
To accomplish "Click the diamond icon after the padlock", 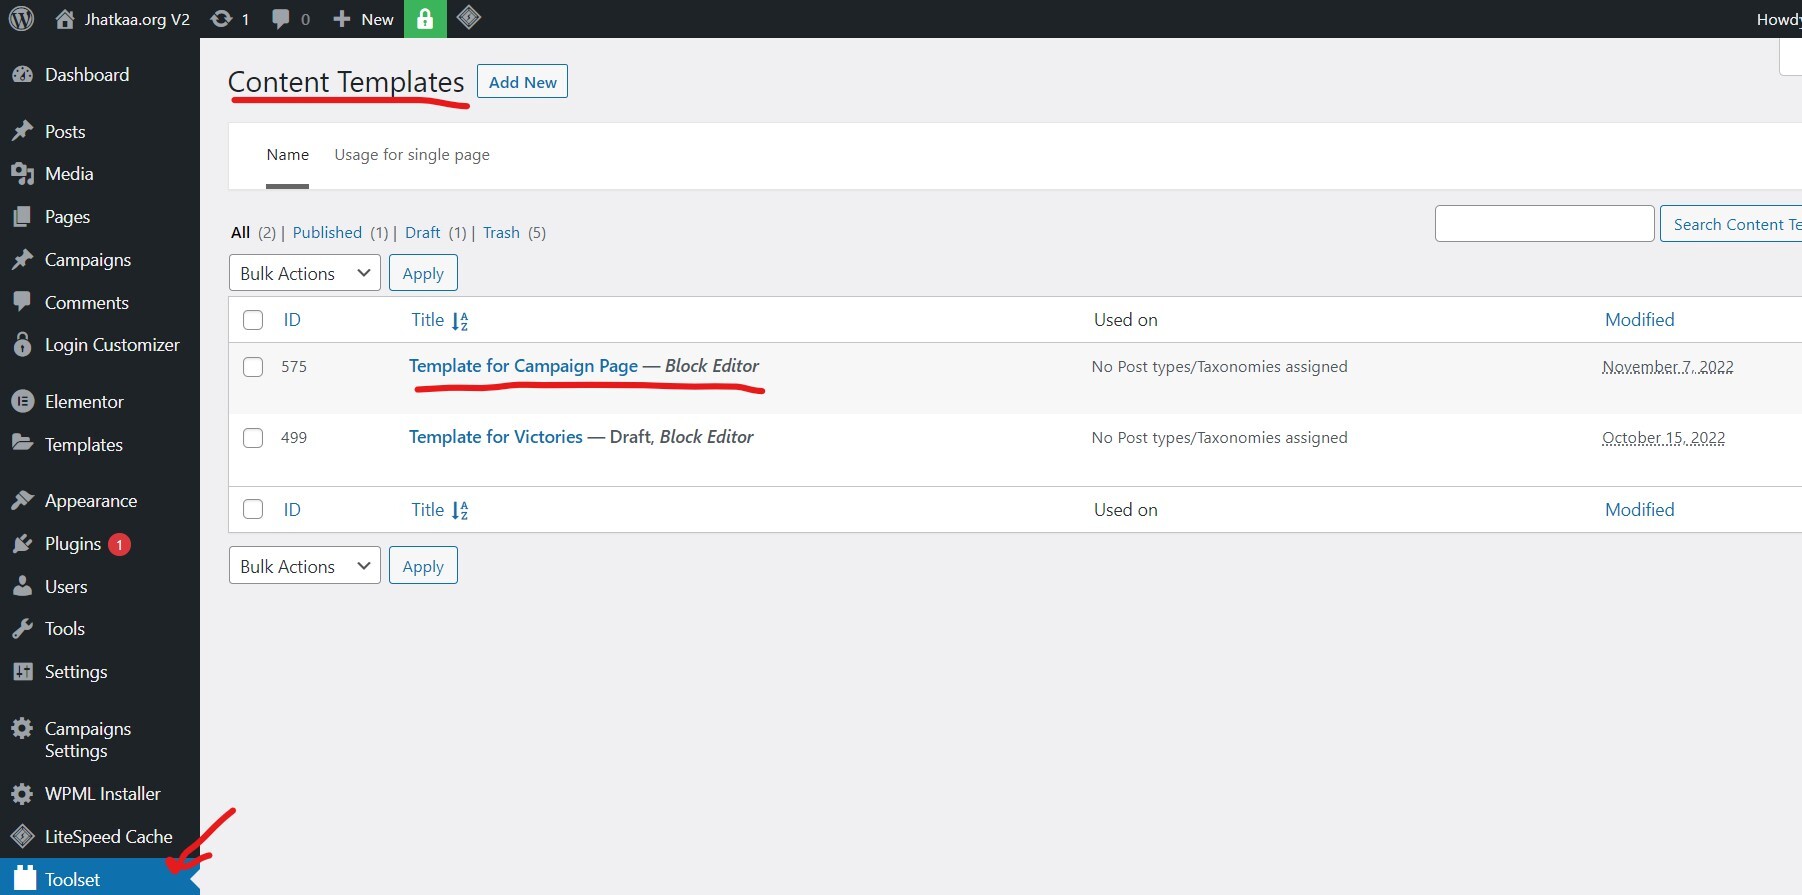I will (x=469, y=18).
